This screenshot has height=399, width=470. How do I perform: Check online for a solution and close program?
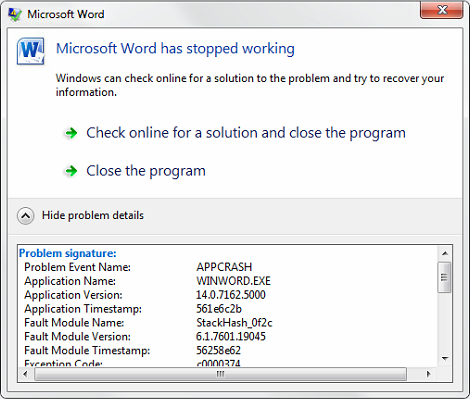point(246,133)
